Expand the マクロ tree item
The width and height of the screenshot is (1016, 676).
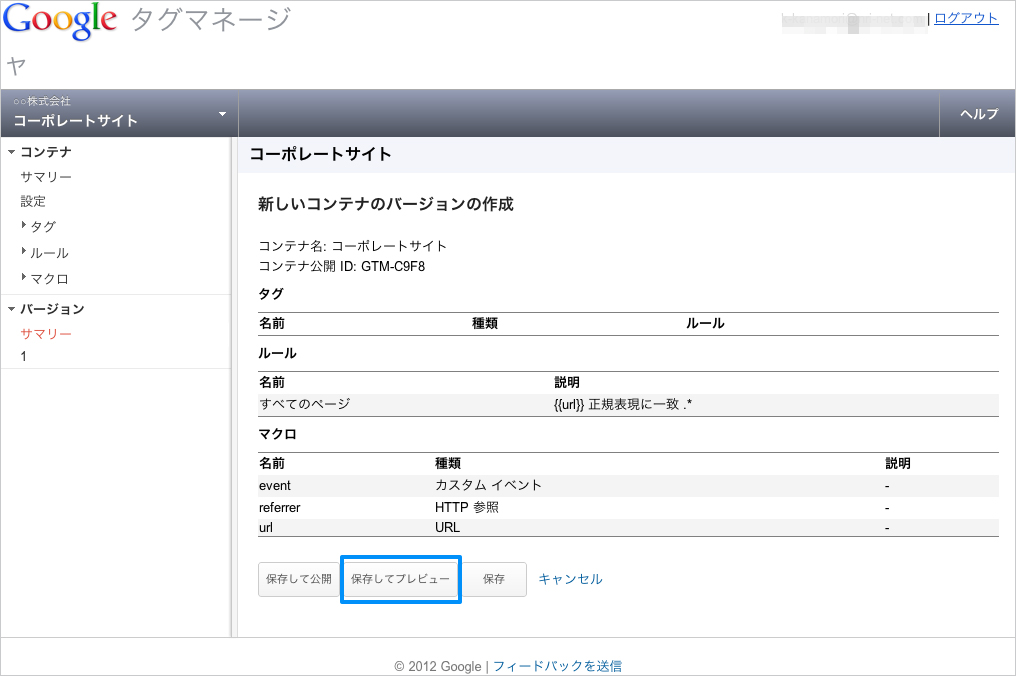click(24, 278)
